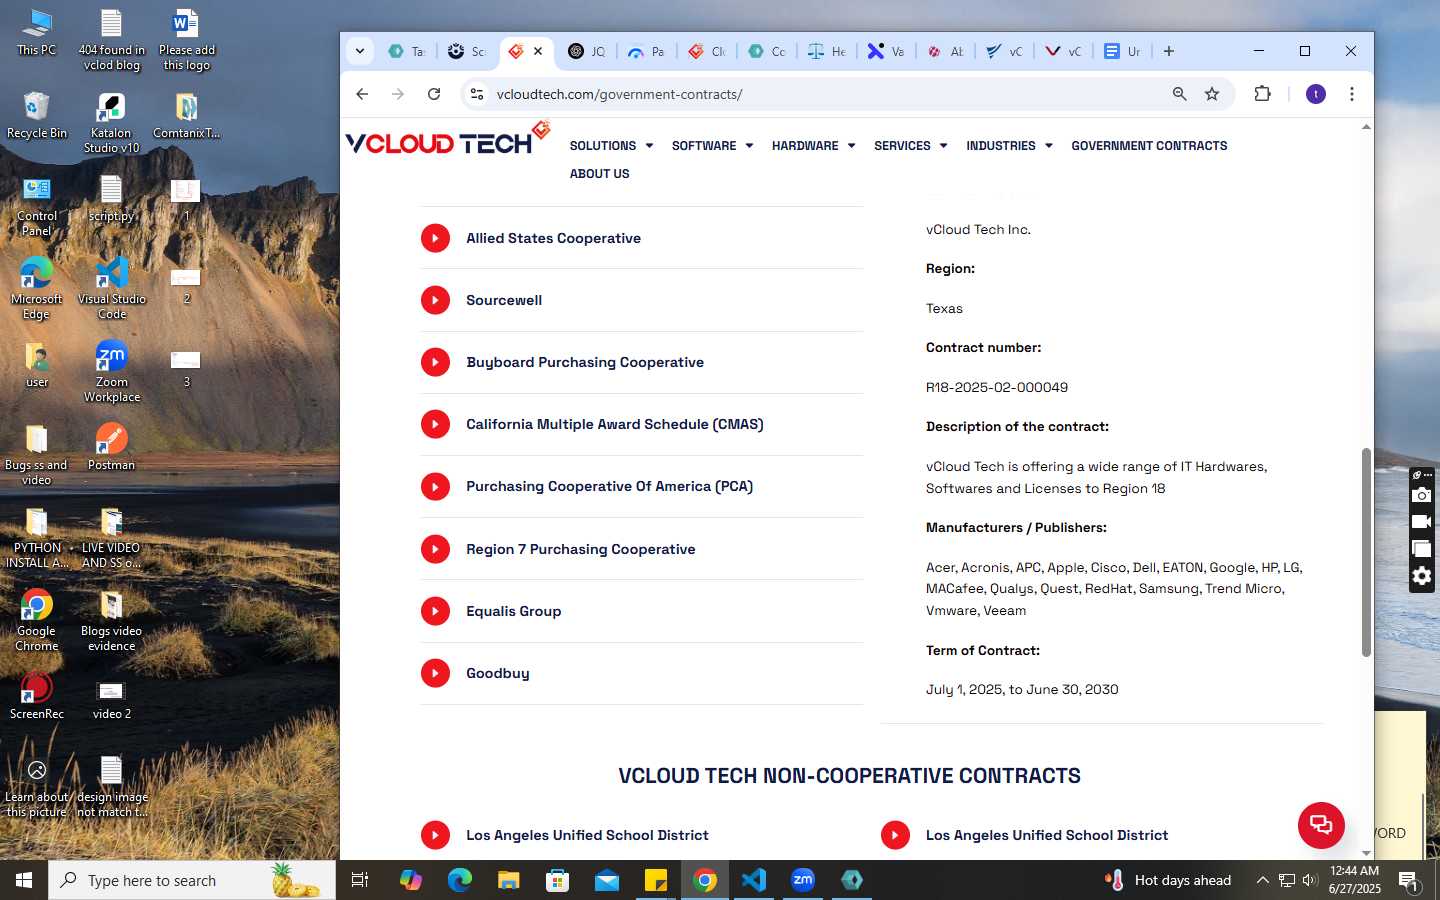Open the Mail app from taskbar

607,880
